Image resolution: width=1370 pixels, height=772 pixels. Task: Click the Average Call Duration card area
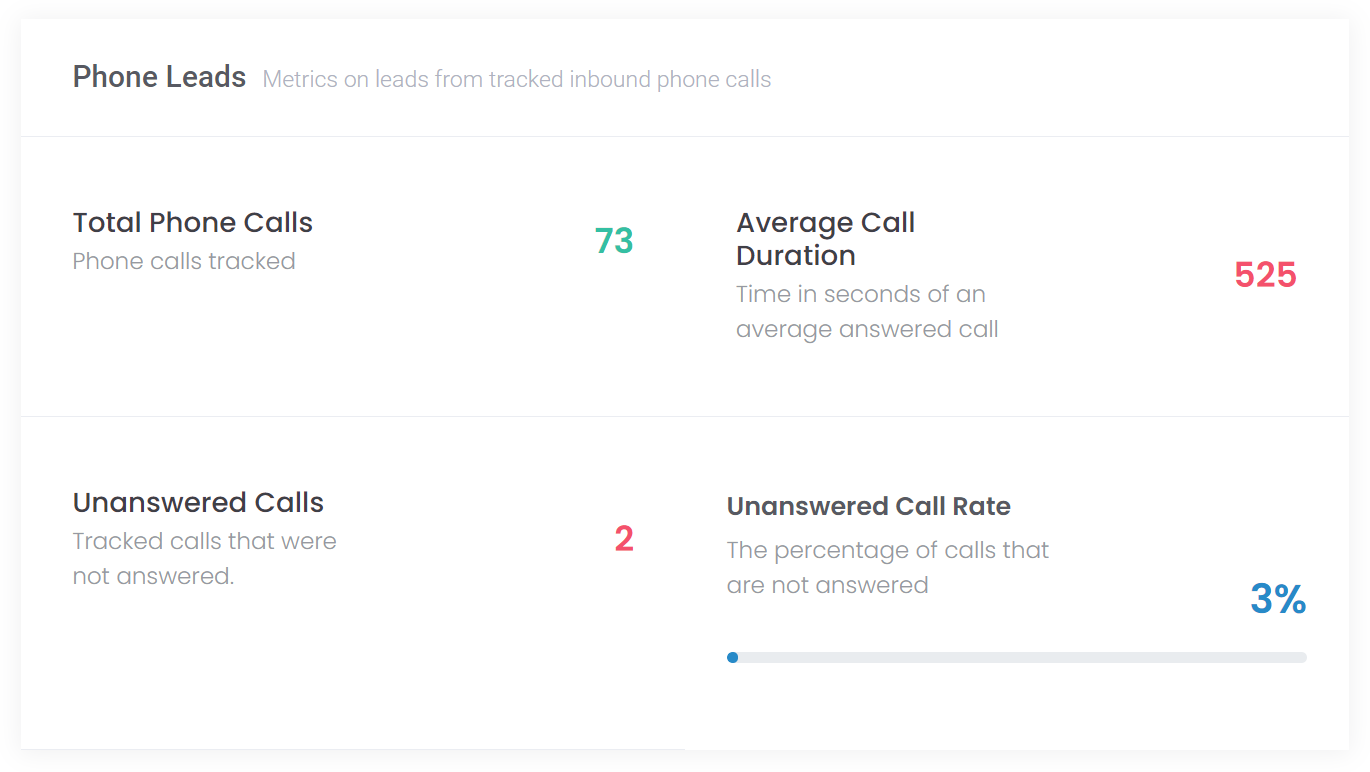tap(1017, 277)
